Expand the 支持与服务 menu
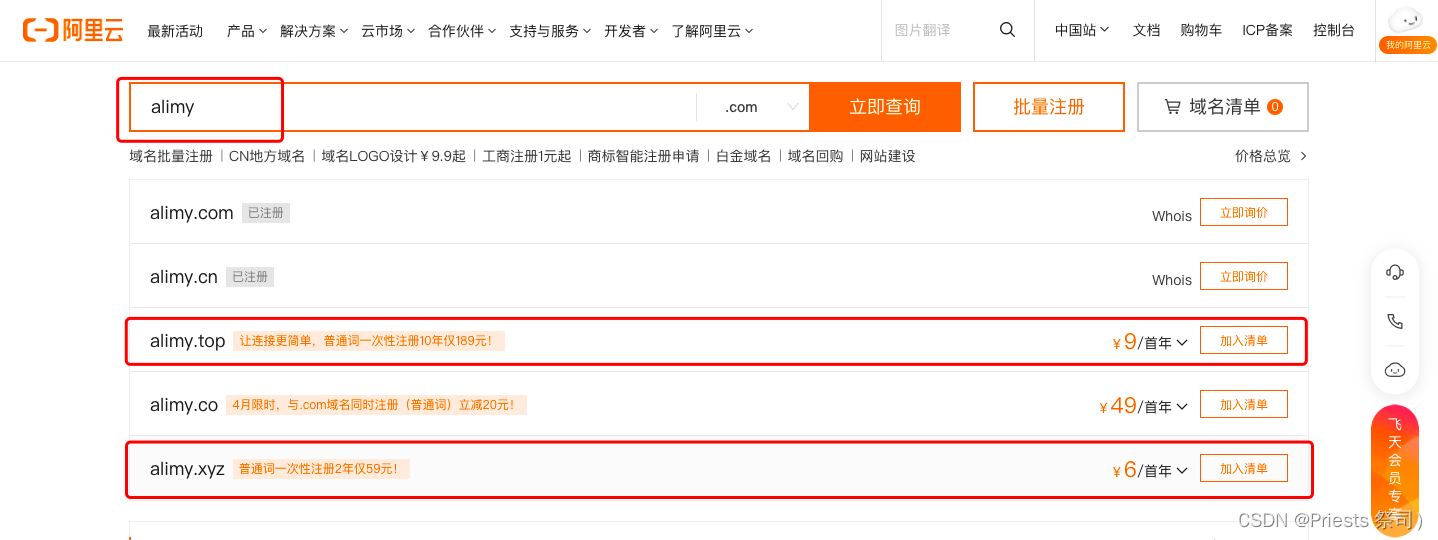 (x=550, y=31)
